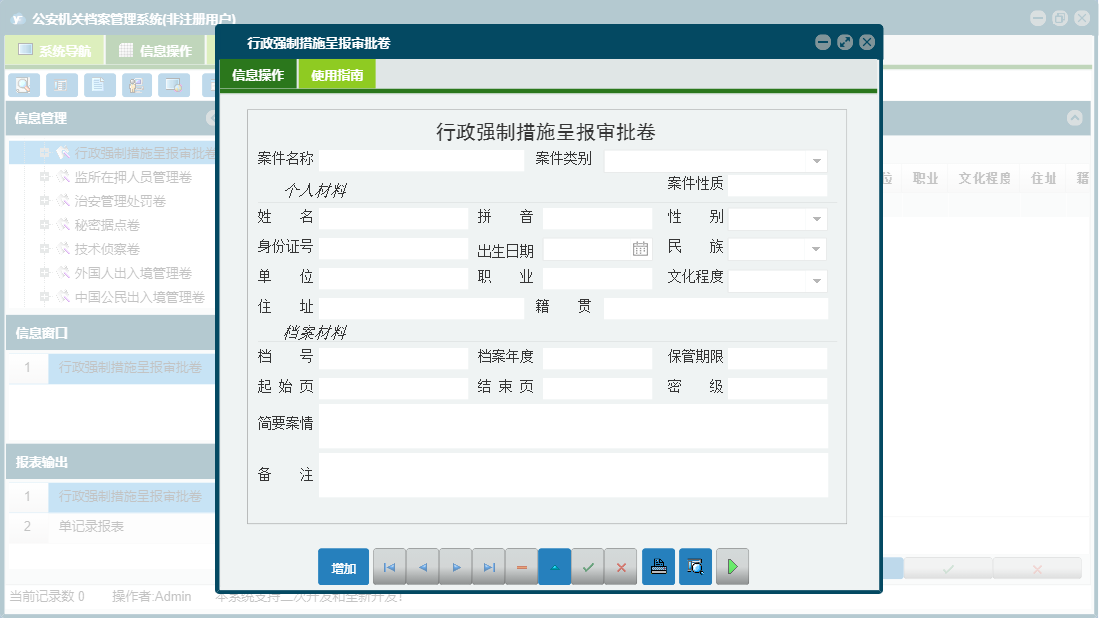Open the 信息操作 tab in main window
The width and height of the screenshot is (1099, 618).
155,50
